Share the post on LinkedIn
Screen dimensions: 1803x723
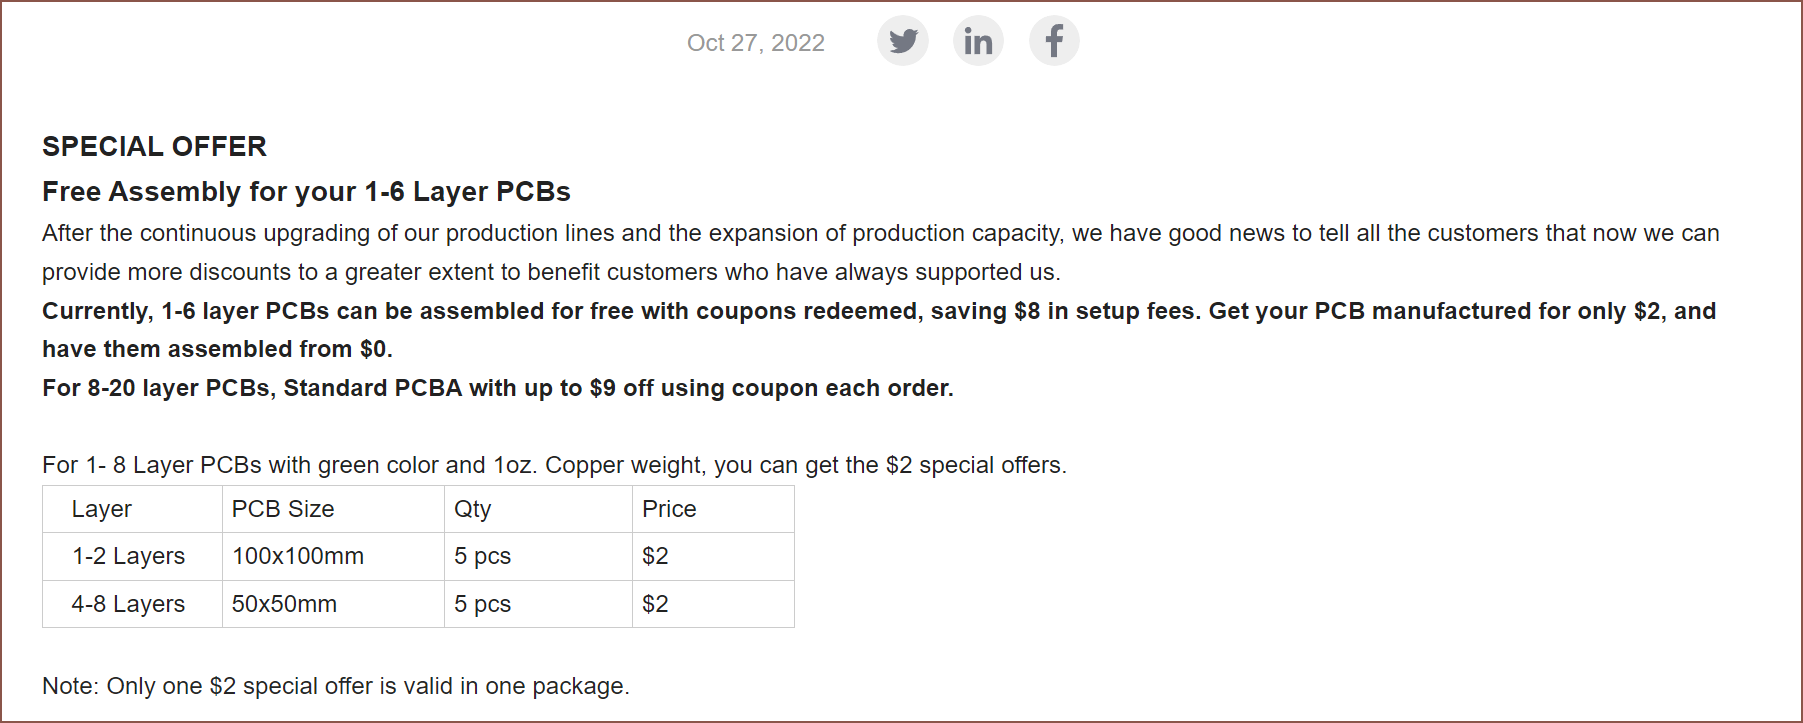click(978, 41)
